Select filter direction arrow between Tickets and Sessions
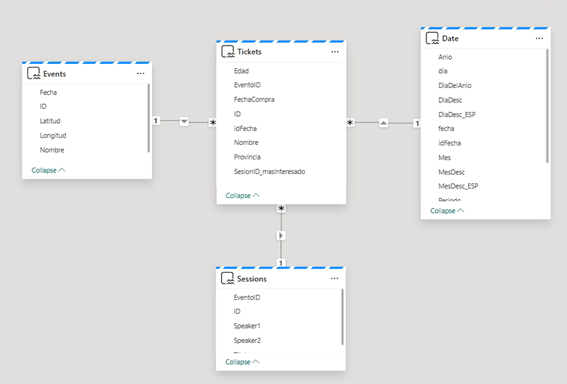This screenshot has width=567, height=384. tap(281, 236)
